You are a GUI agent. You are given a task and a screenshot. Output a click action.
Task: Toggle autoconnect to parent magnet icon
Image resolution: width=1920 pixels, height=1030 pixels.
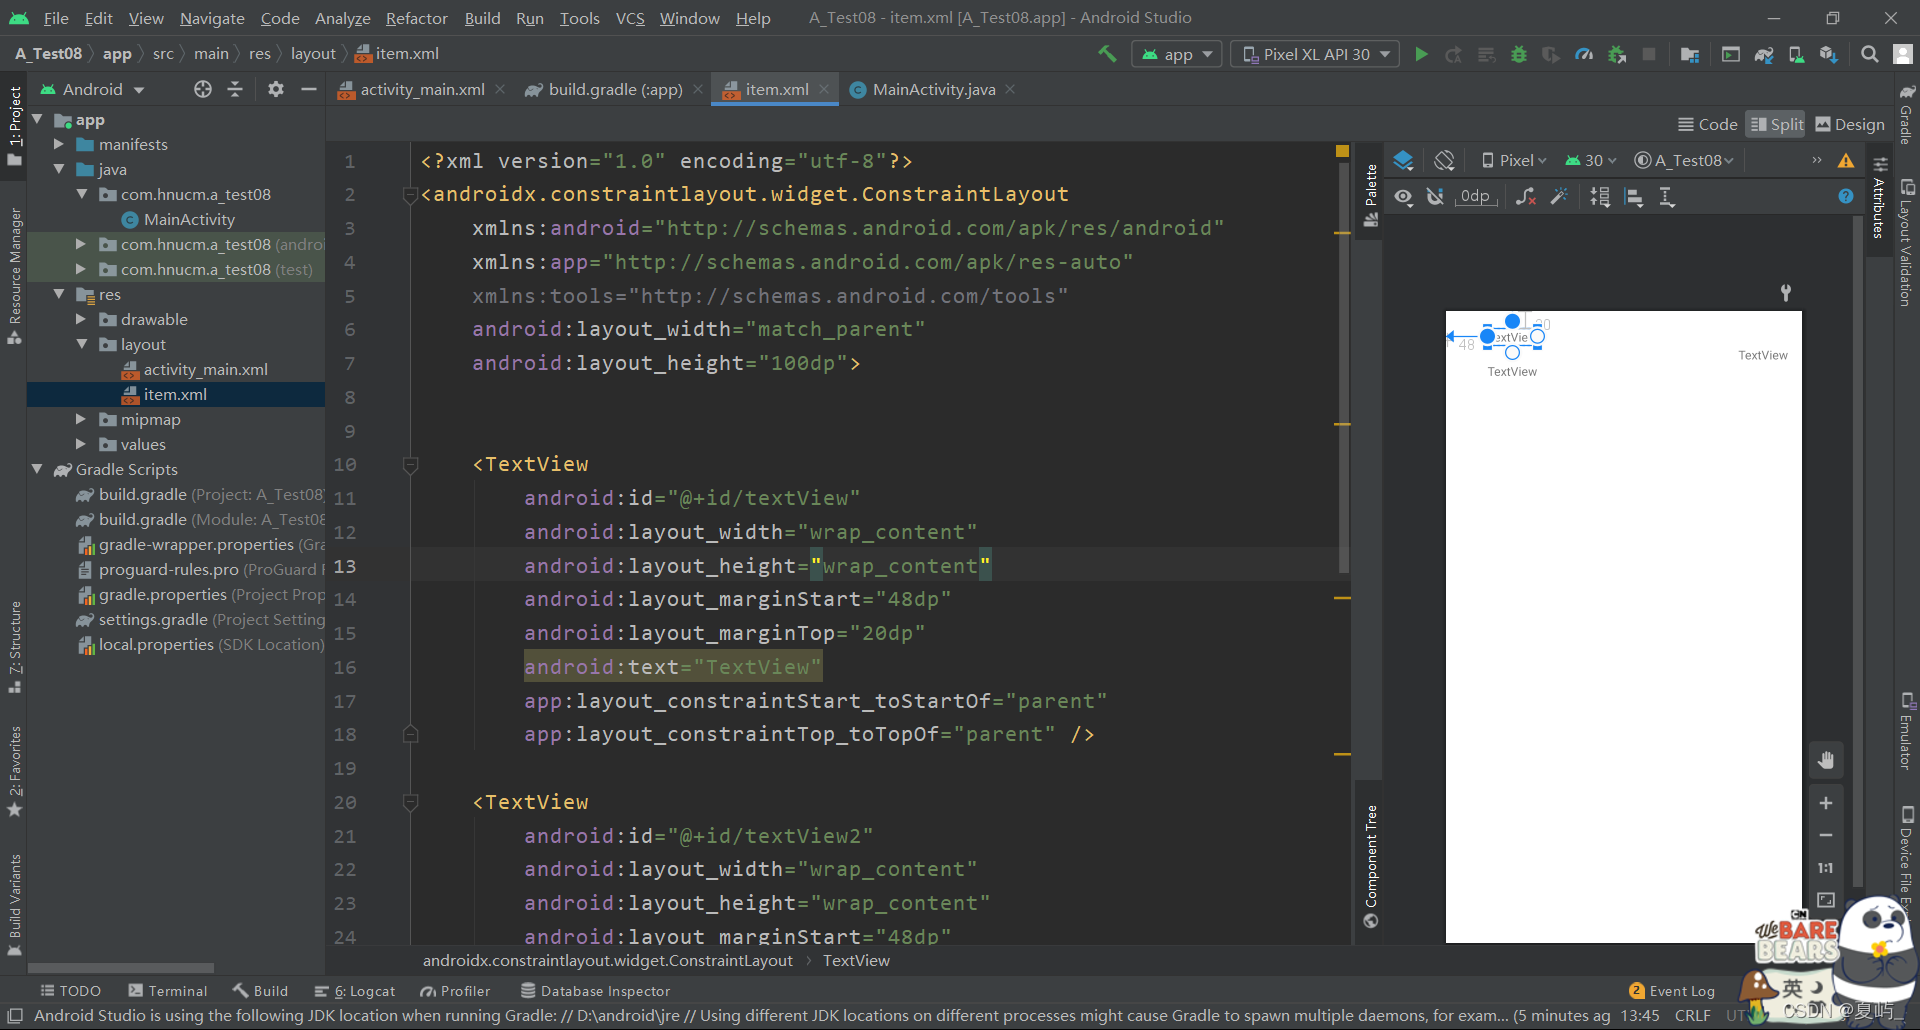pos(1435,197)
